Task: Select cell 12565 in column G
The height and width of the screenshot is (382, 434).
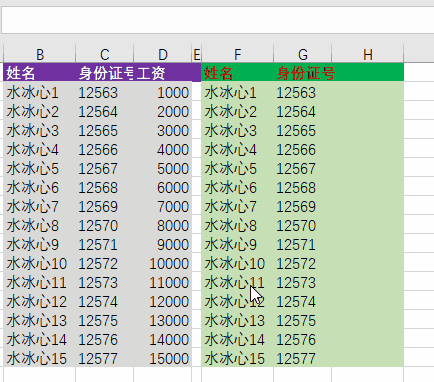Action: (x=303, y=130)
